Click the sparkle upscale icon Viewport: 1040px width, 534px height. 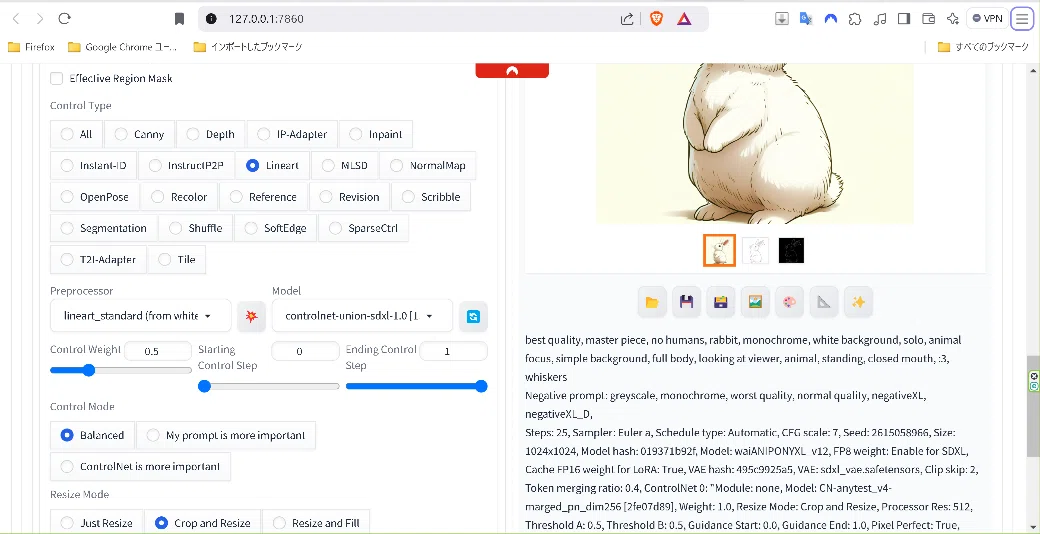(x=858, y=302)
